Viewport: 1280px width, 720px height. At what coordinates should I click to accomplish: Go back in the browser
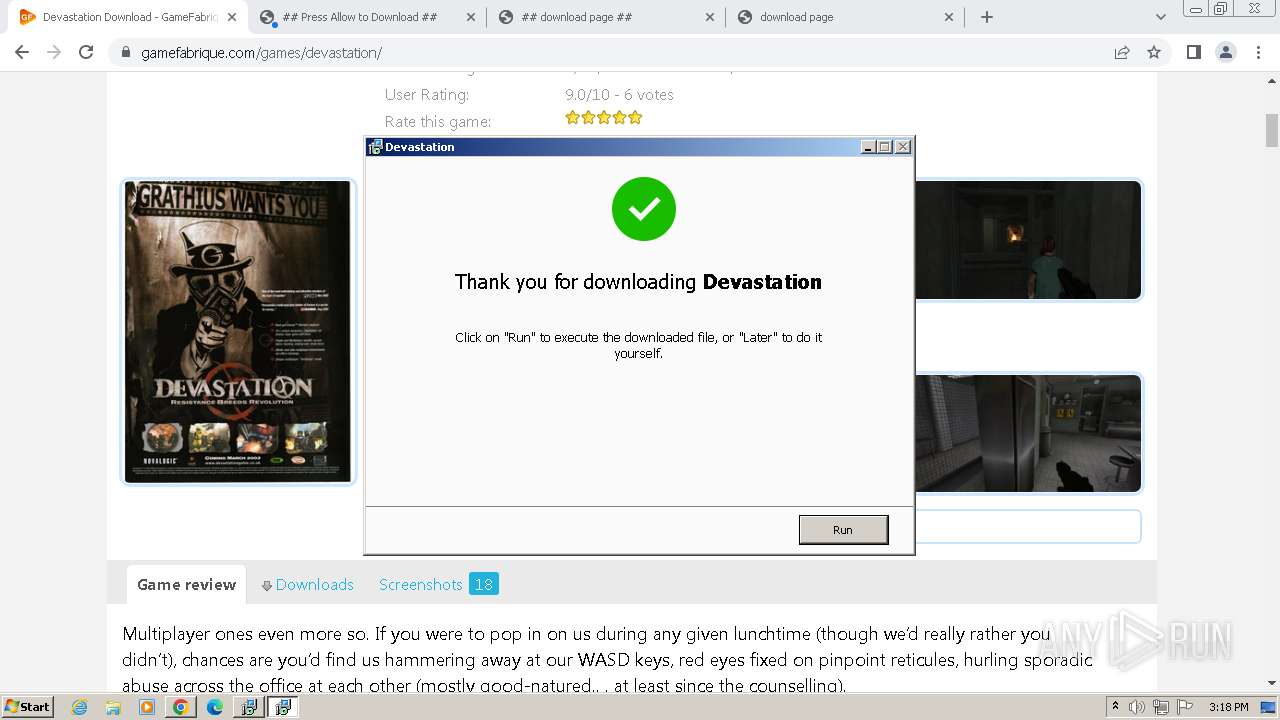click(22, 52)
